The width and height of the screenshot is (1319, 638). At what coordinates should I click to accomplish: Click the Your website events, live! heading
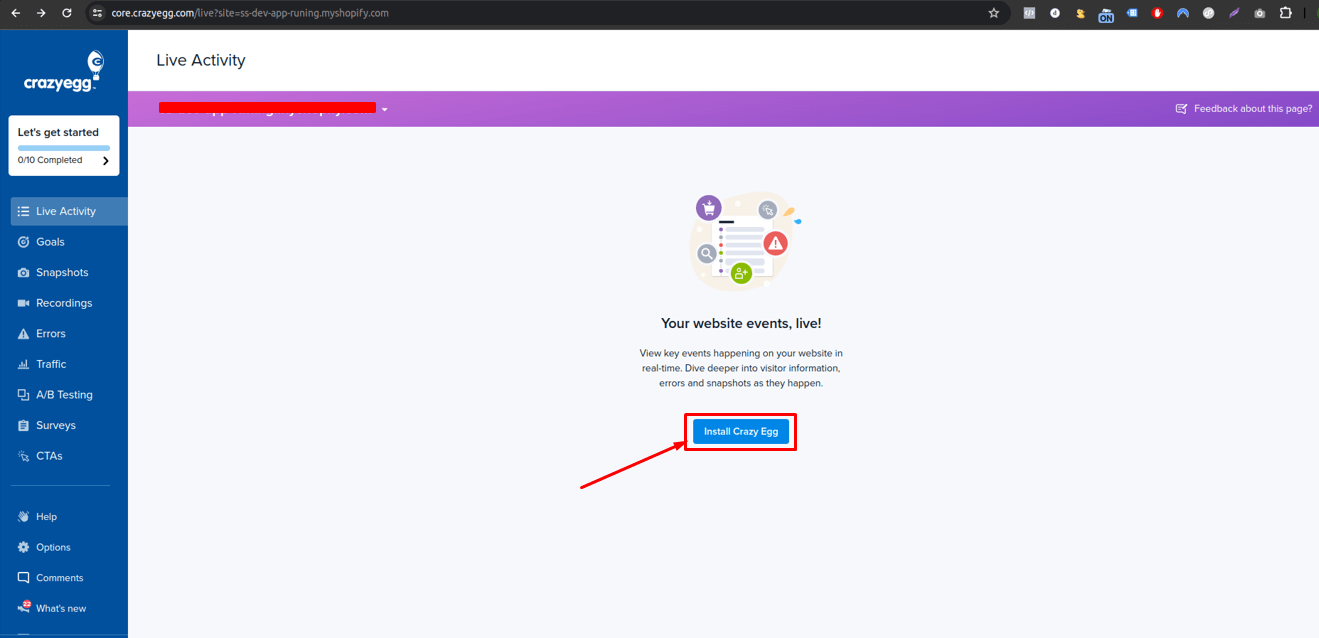pos(741,324)
